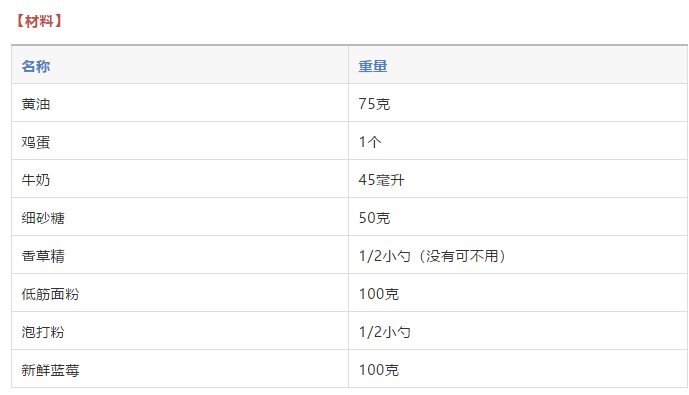Select the 名称 column header

point(180,65)
